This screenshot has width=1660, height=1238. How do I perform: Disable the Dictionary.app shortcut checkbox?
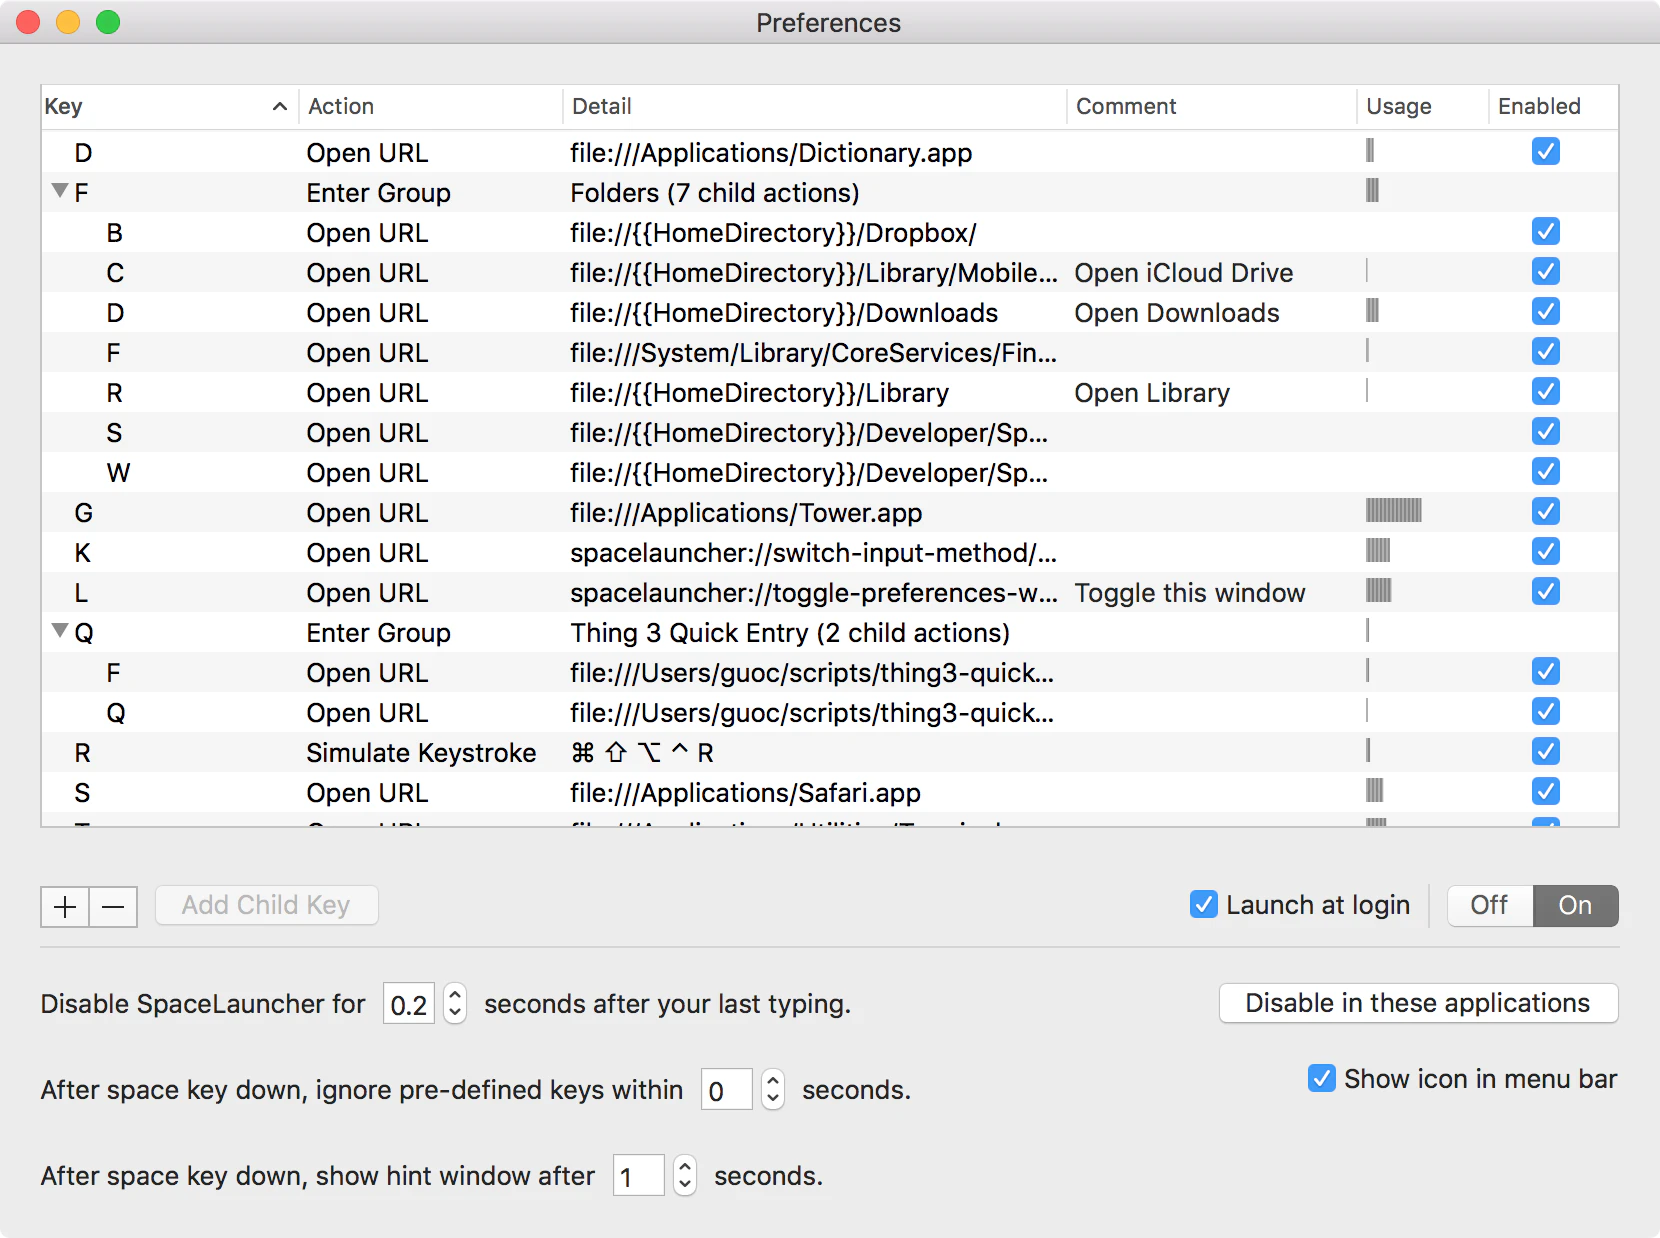[1545, 151]
